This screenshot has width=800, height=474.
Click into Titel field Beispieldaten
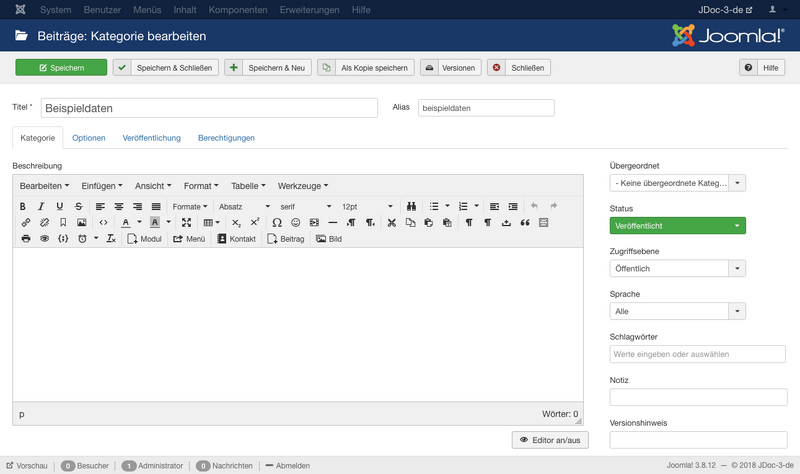(x=209, y=108)
